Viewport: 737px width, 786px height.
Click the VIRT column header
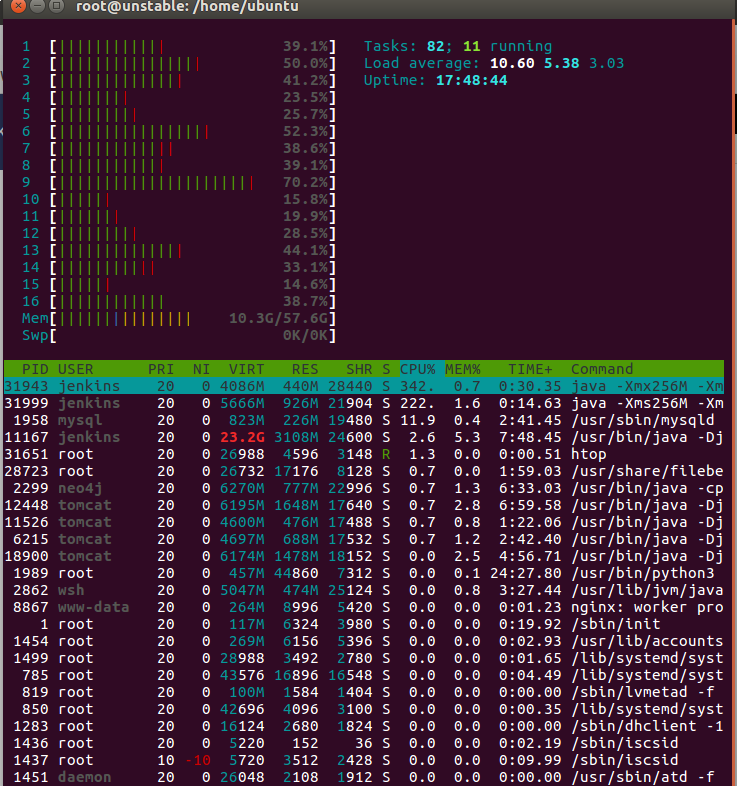[246, 369]
